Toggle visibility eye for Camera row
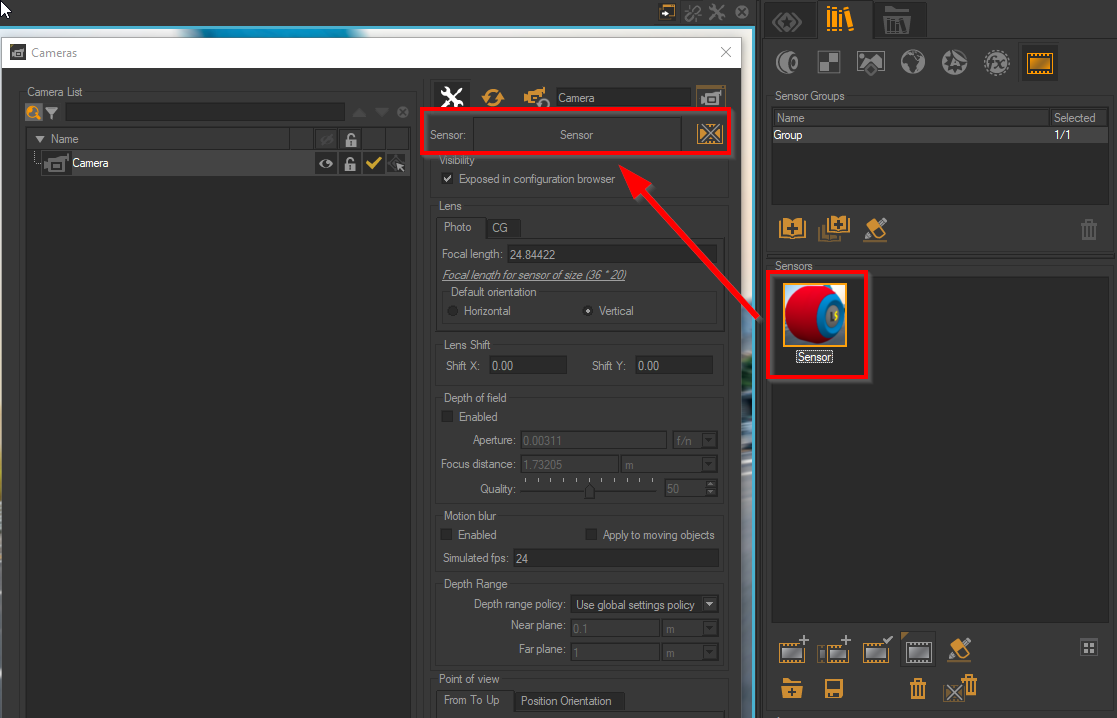Viewport: 1117px width, 718px height. (326, 164)
